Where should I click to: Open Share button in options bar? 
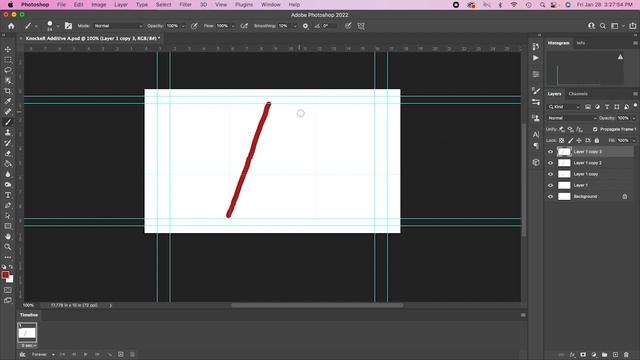(x=632, y=26)
